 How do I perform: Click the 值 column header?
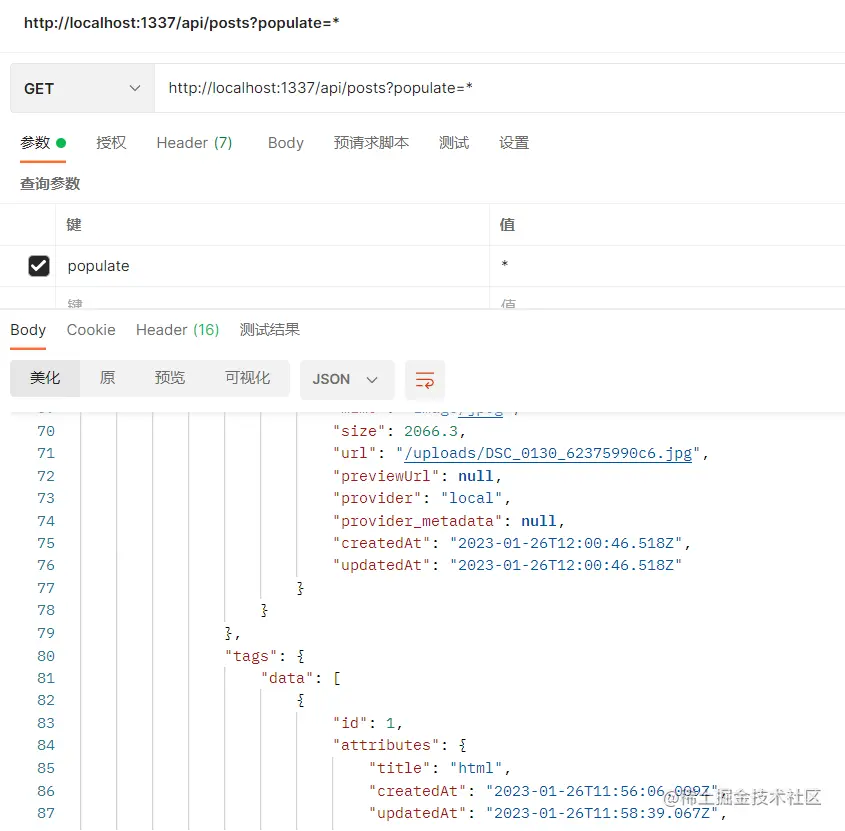pos(507,225)
